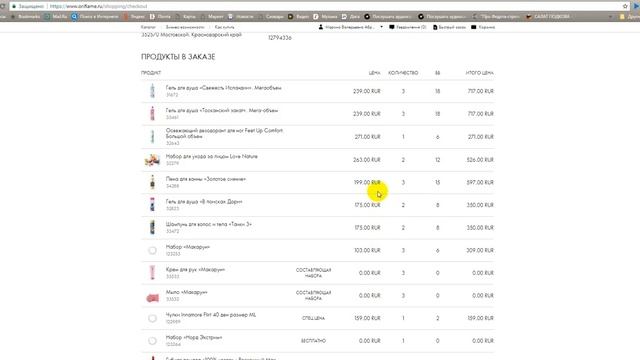Open product image of Свежесть Испании shower gel
640x360 pixels.
[x=152, y=91]
